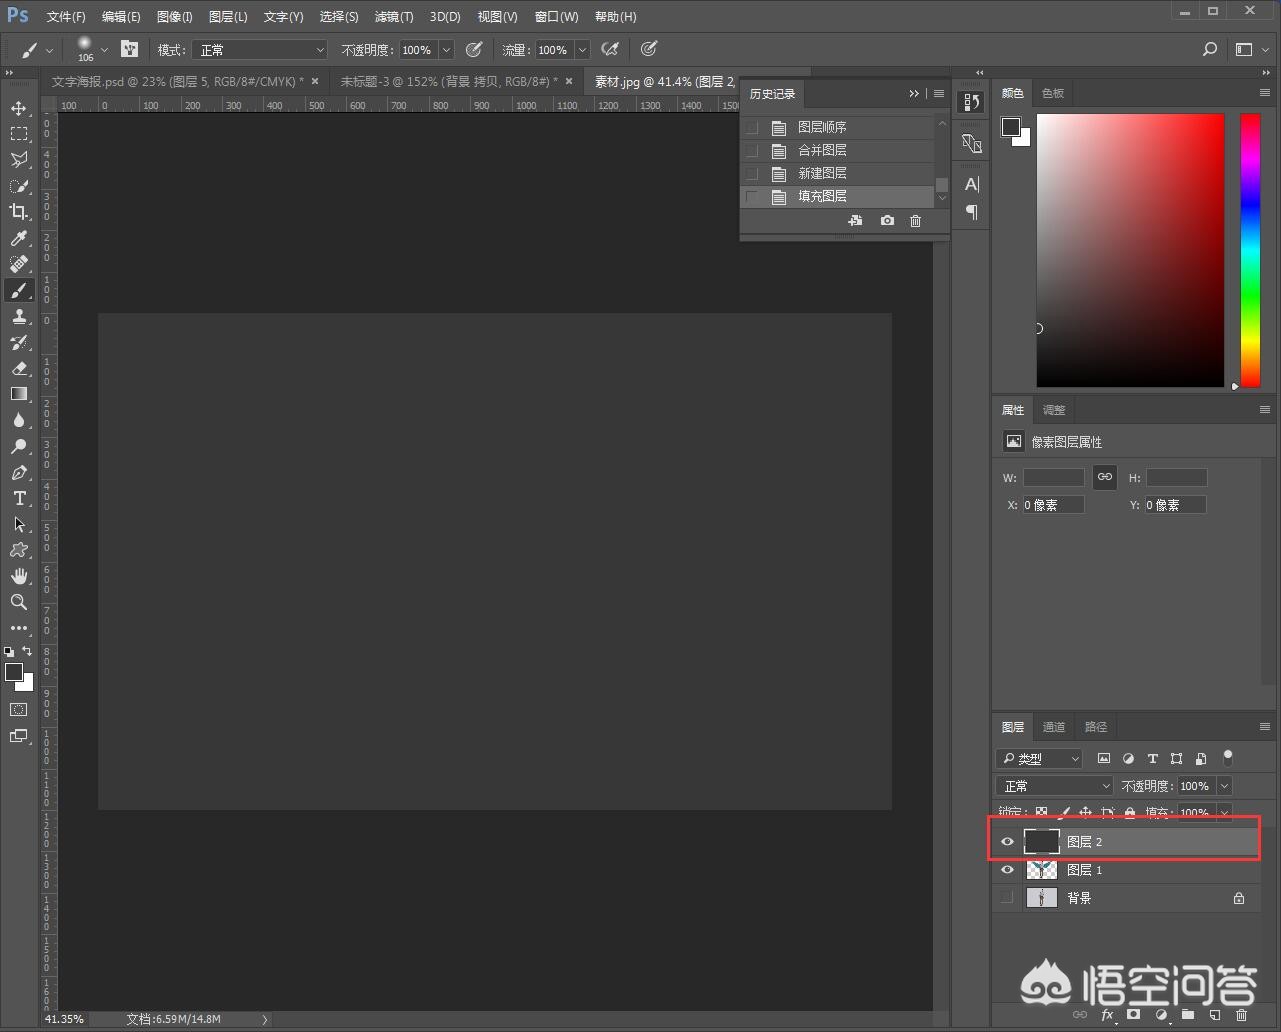Screen dimensions: 1281x1032
Task: Open the brush 模式 blending dropdown
Action: pyautogui.click(x=260, y=50)
